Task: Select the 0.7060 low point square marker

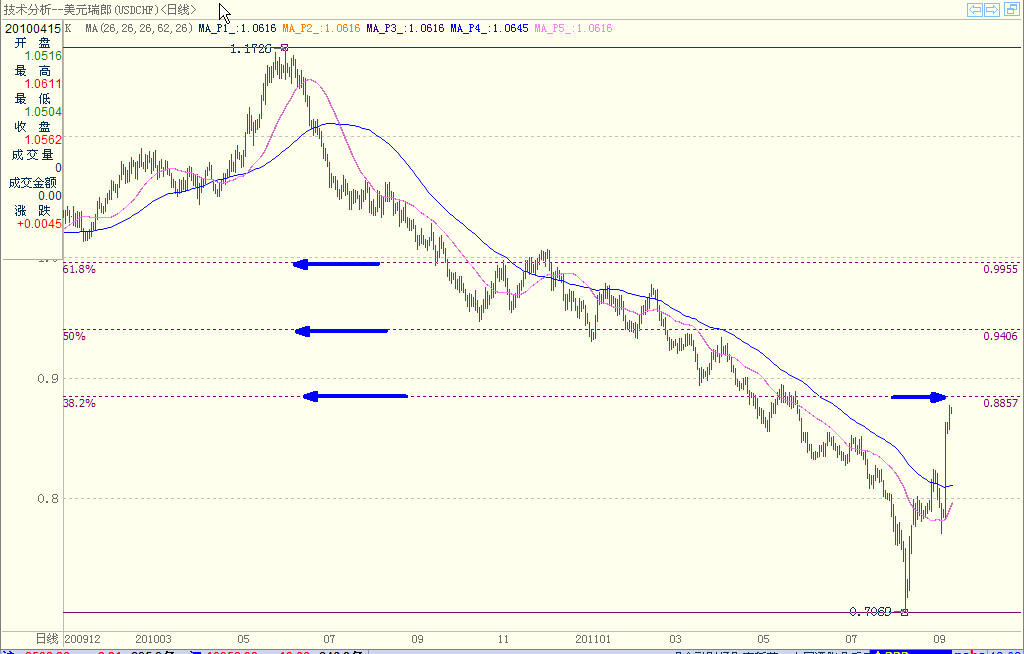Action: [904, 612]
